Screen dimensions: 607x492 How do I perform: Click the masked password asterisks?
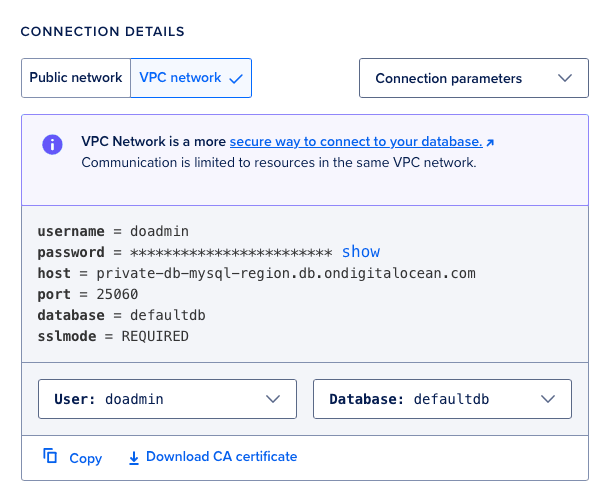[231, 252]
